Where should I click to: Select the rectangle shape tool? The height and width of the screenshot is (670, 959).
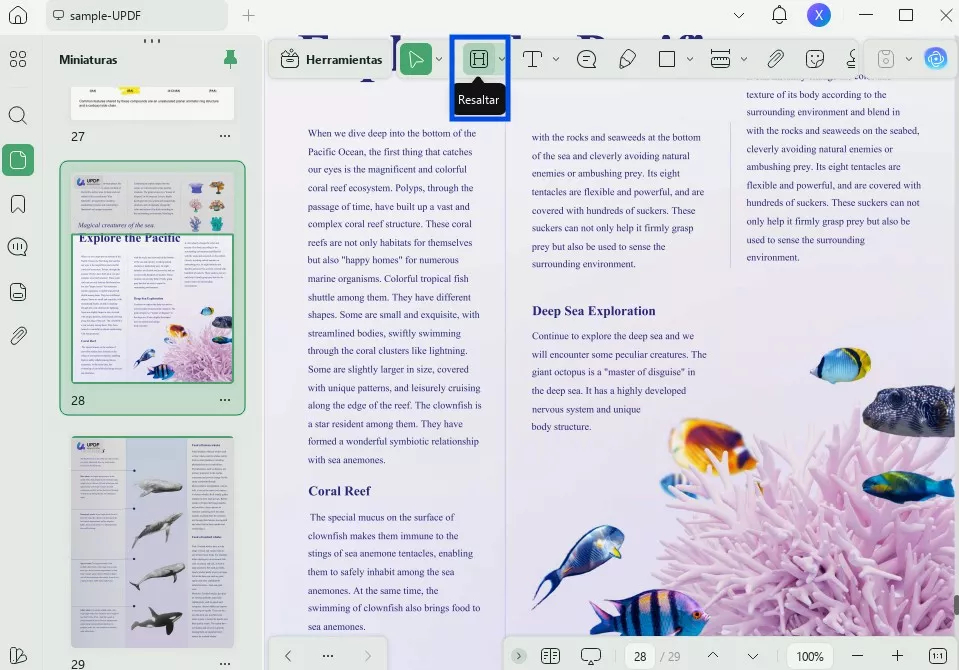pos(667,59)
